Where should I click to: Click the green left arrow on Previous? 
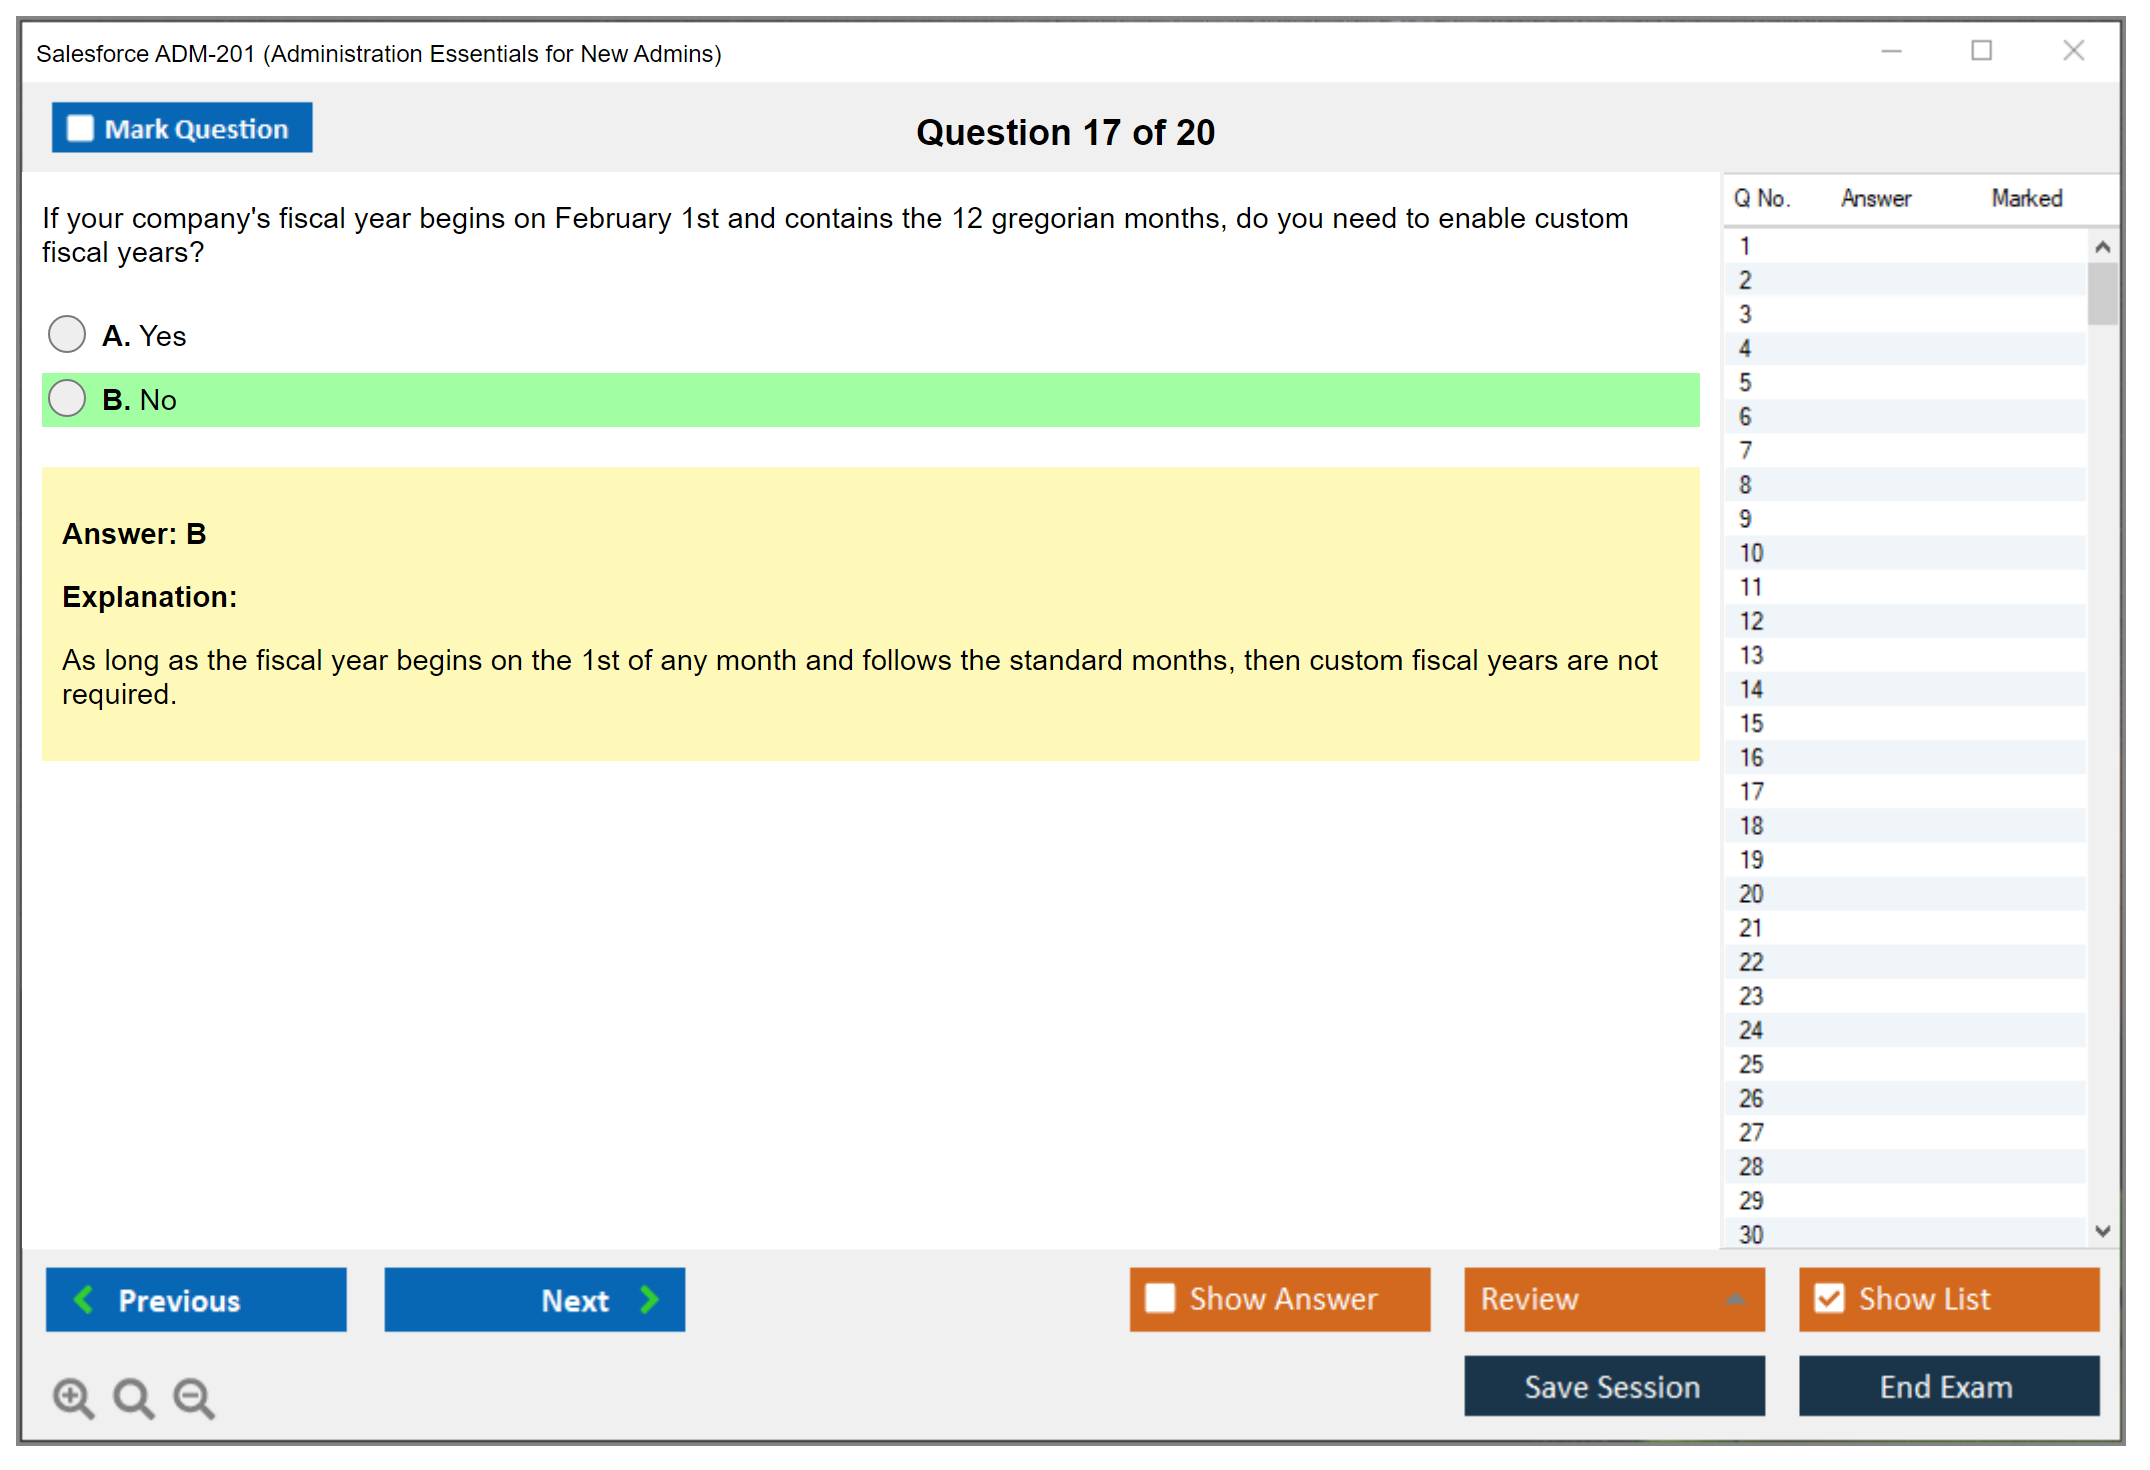[84, 1299]
